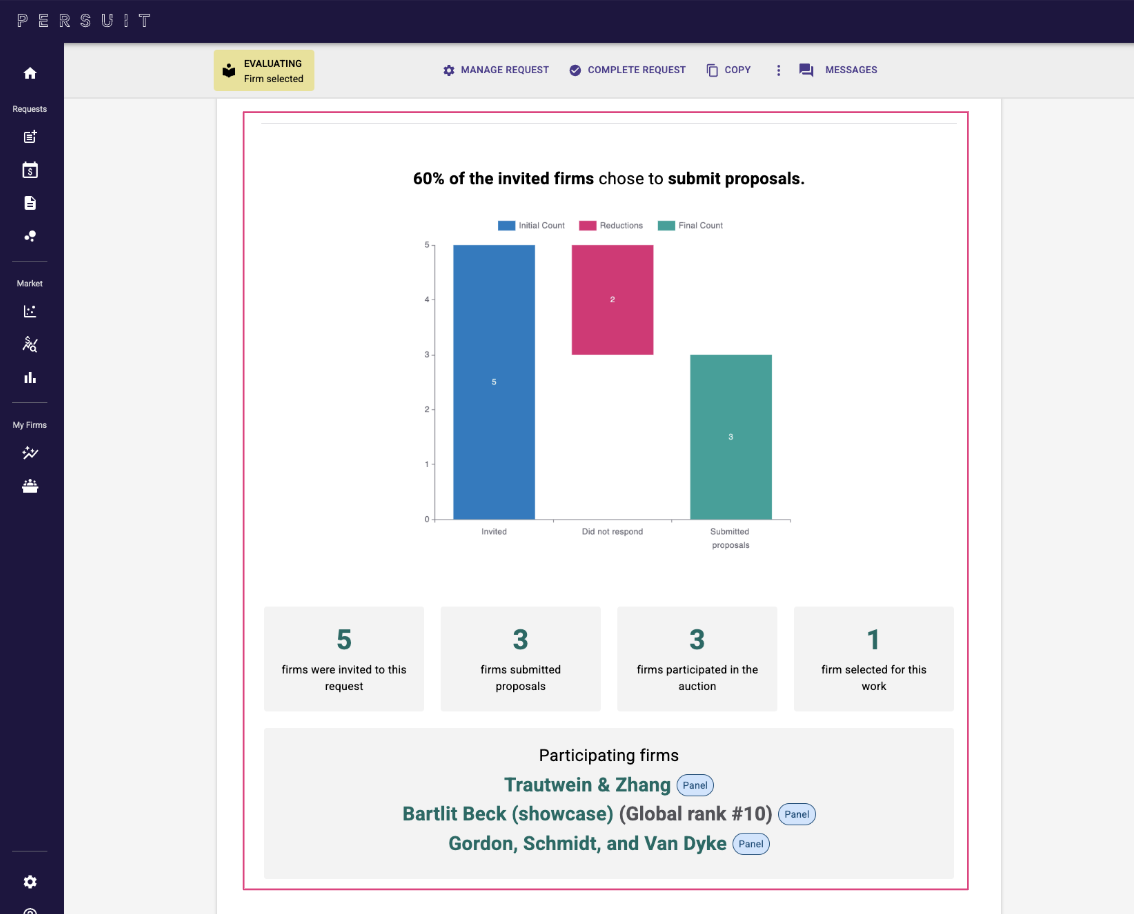
Task: Click the bubble dots icon under Requests
Action: pyautogui.click(x=30, y=236)
